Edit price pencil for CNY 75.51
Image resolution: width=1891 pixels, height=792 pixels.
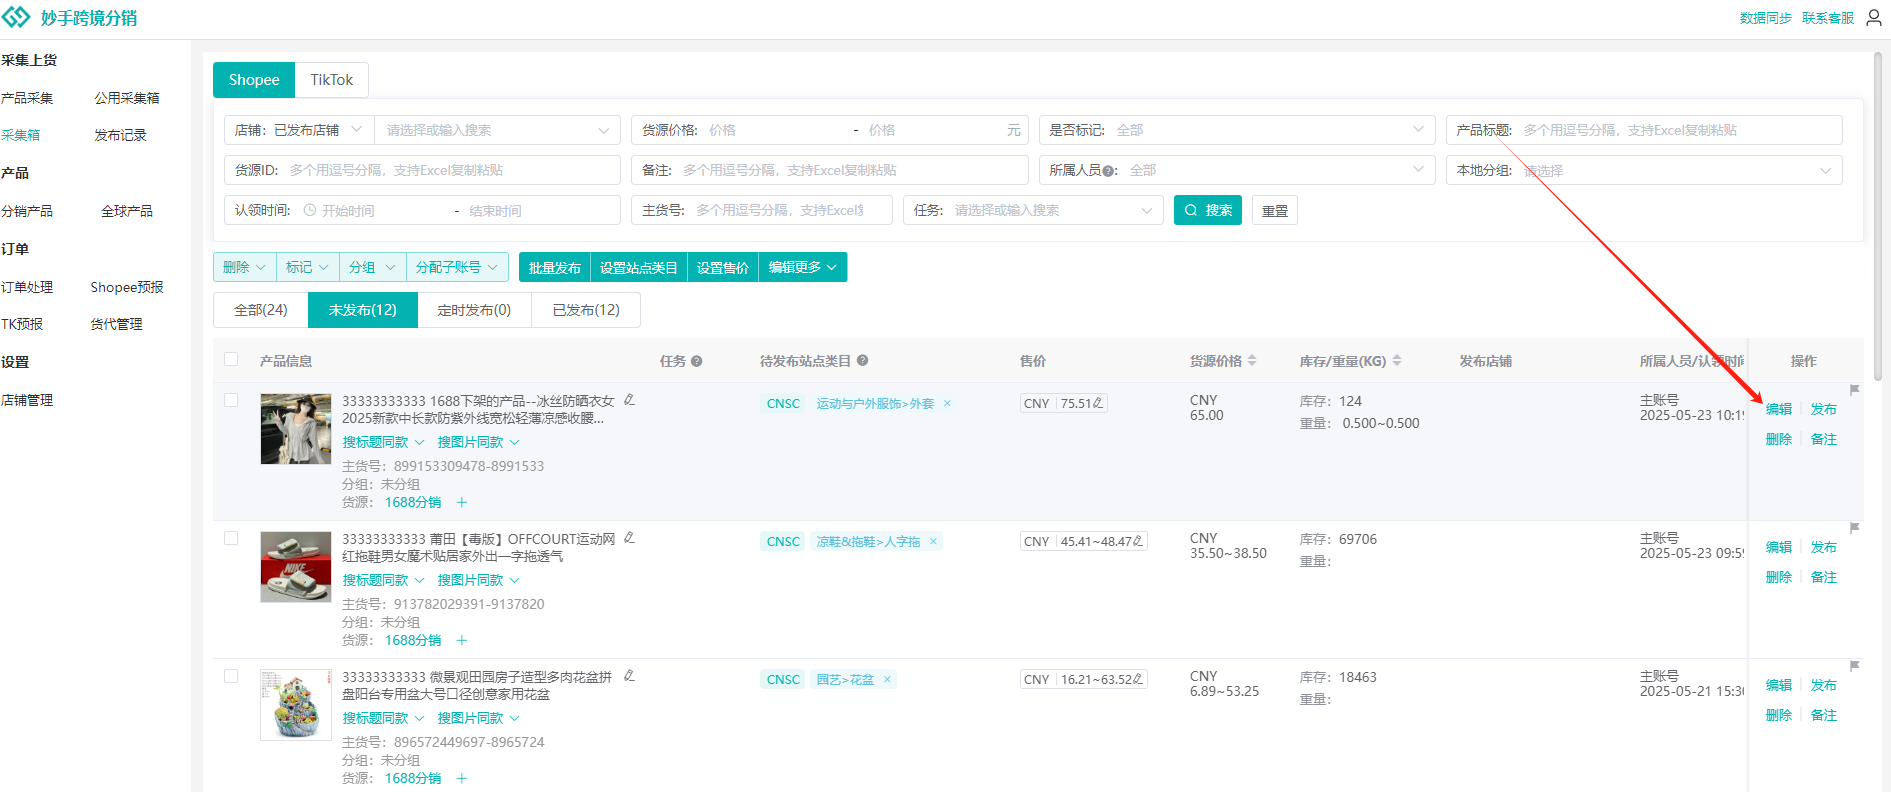tap(1098, 403)
